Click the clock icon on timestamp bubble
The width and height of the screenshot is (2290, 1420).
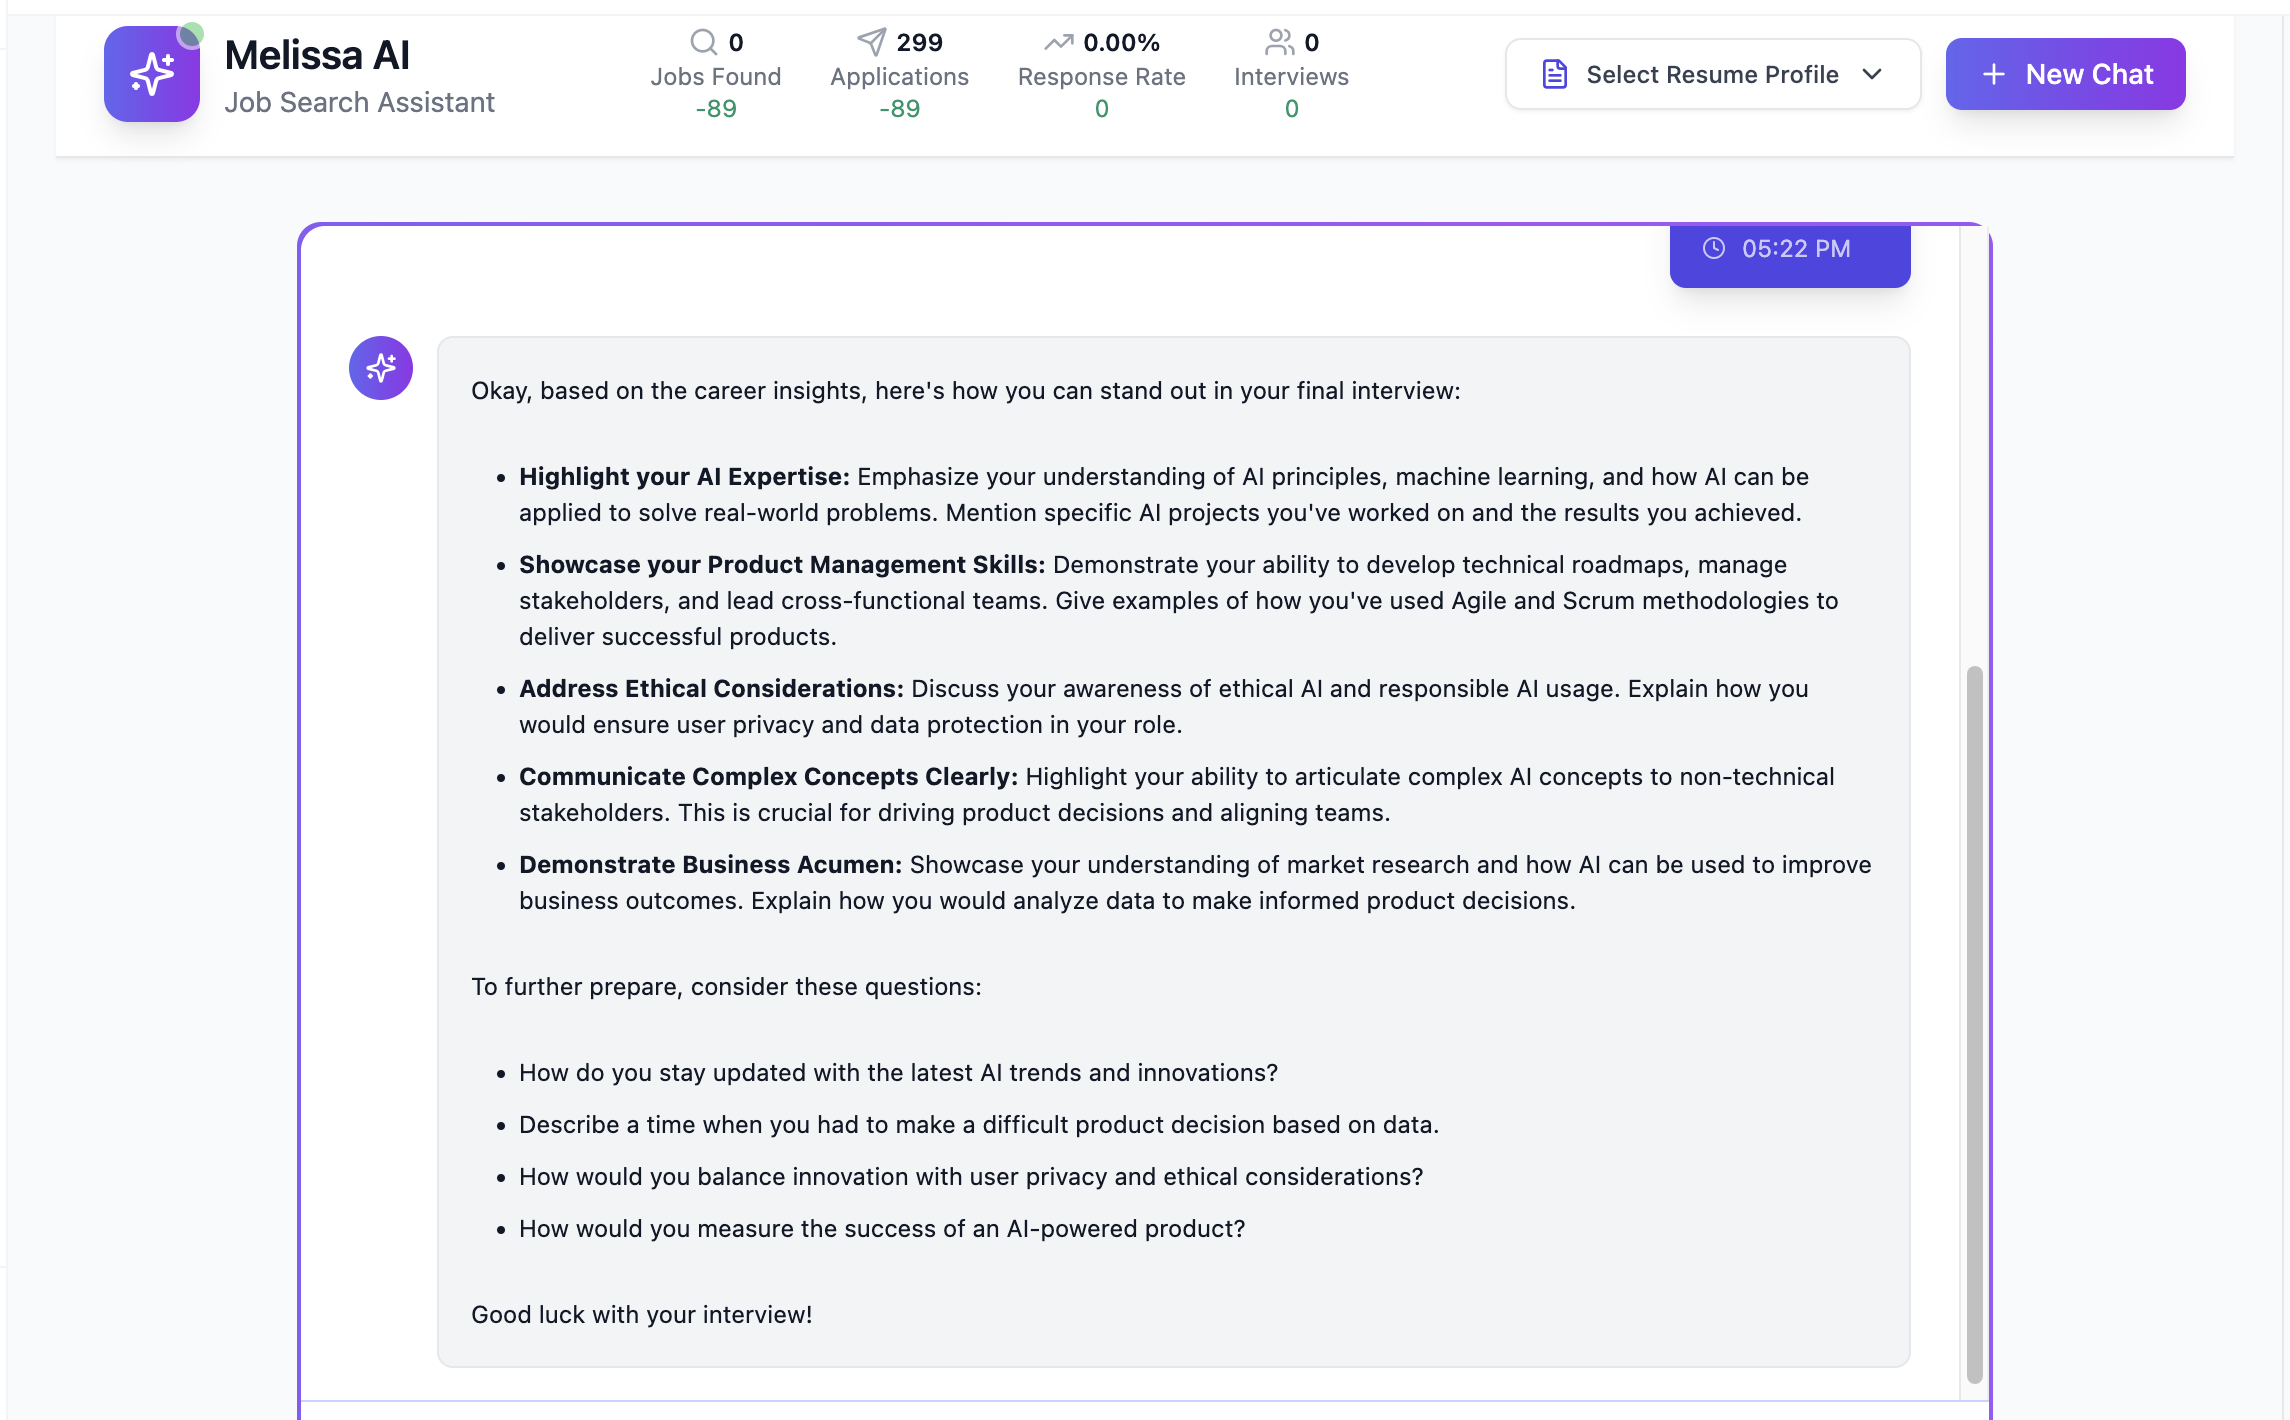coord(1714,248)
